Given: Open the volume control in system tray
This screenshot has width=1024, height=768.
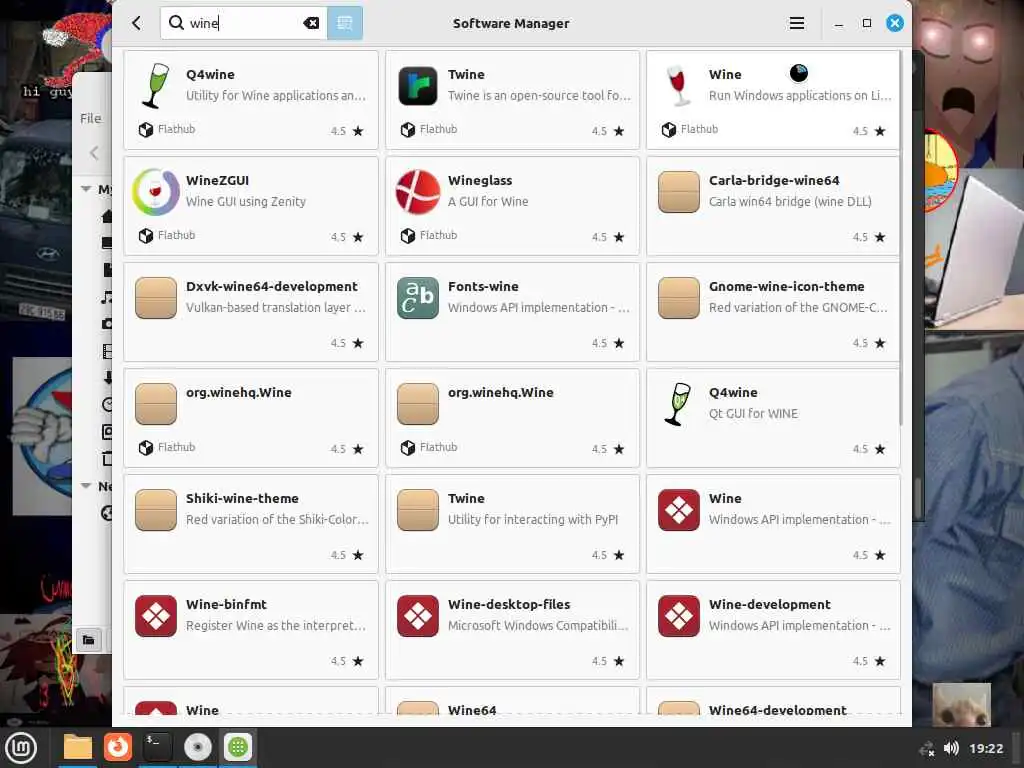Looking at the screenshot, I should point(951,748).
